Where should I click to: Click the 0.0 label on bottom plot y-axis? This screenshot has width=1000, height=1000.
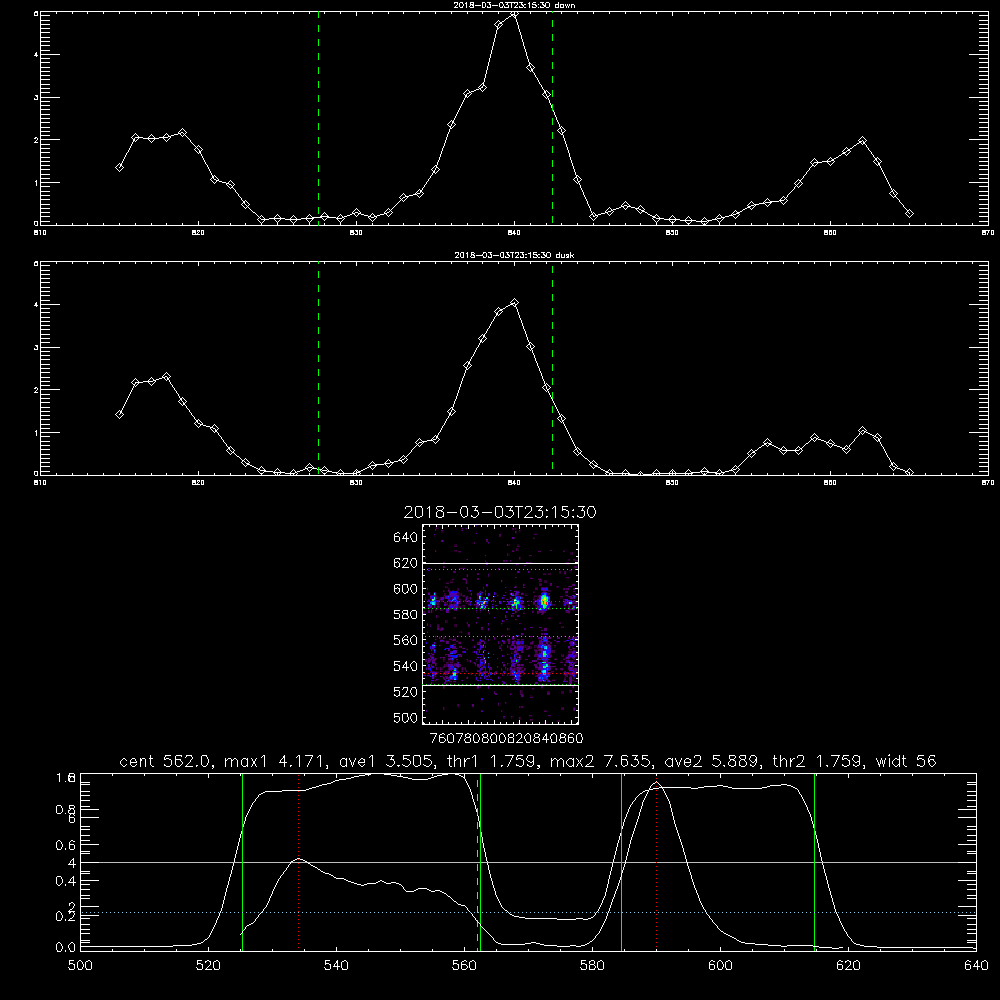pyautogui.click(x=65, y=948)
